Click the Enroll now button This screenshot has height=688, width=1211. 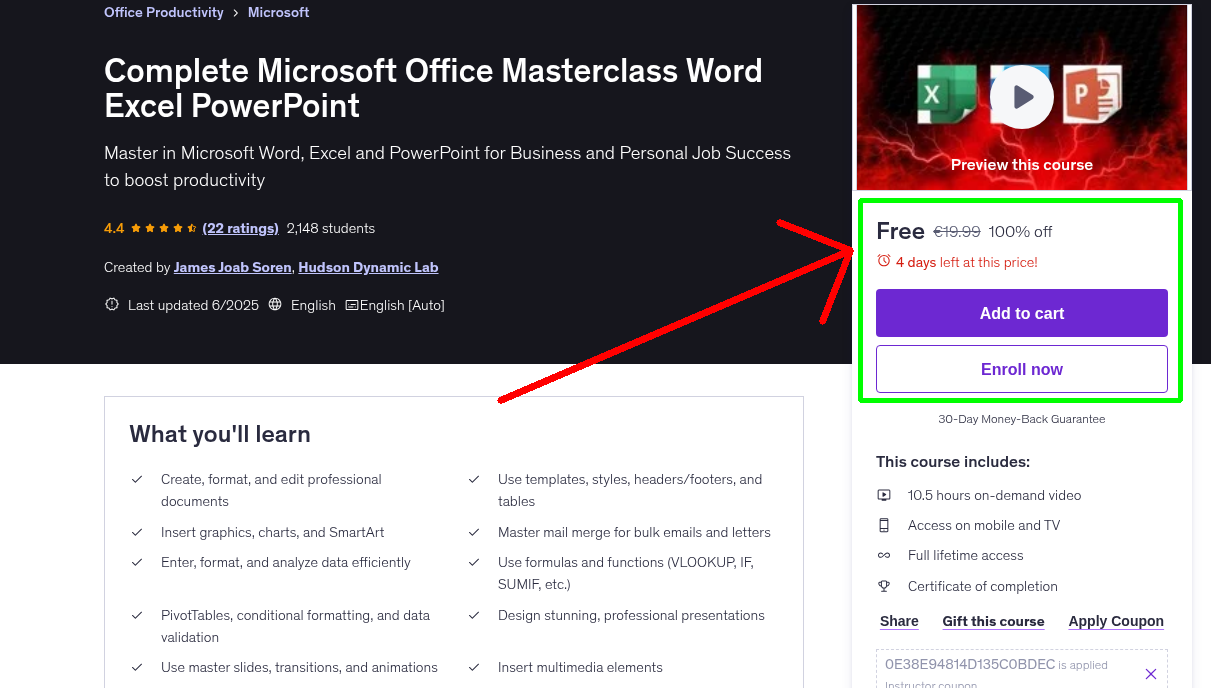click(1022, 369)
